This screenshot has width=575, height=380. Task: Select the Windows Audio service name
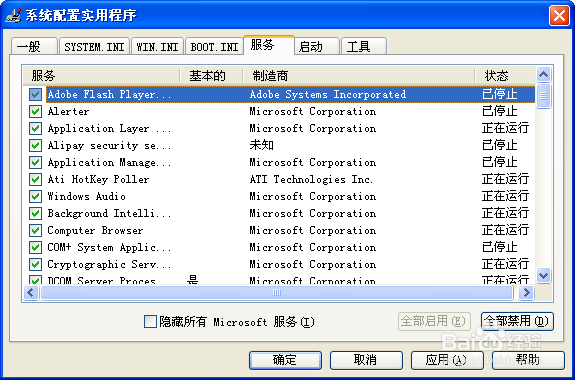pos(87,197)
